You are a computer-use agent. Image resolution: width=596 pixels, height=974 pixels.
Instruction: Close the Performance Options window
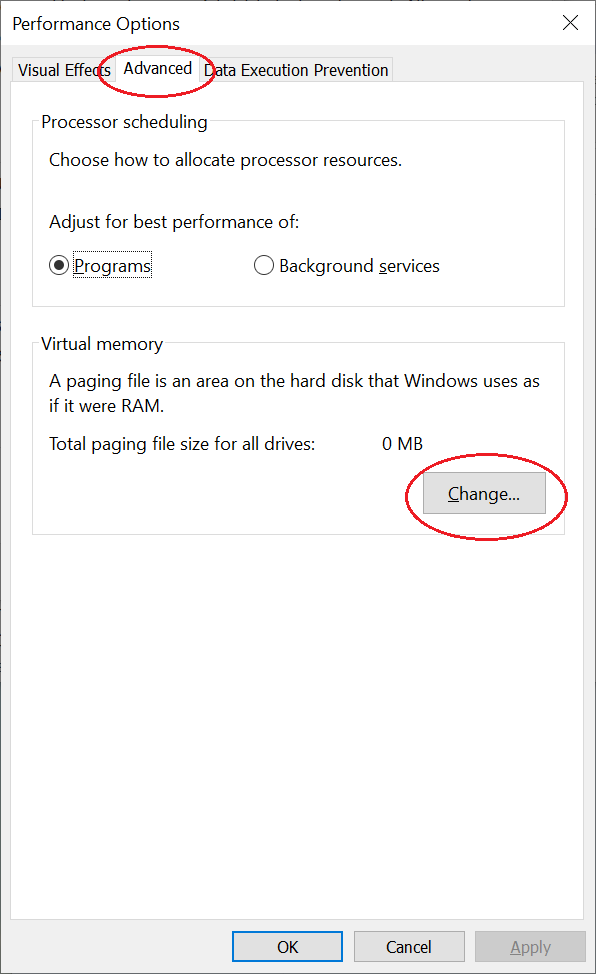click(571, 24)
